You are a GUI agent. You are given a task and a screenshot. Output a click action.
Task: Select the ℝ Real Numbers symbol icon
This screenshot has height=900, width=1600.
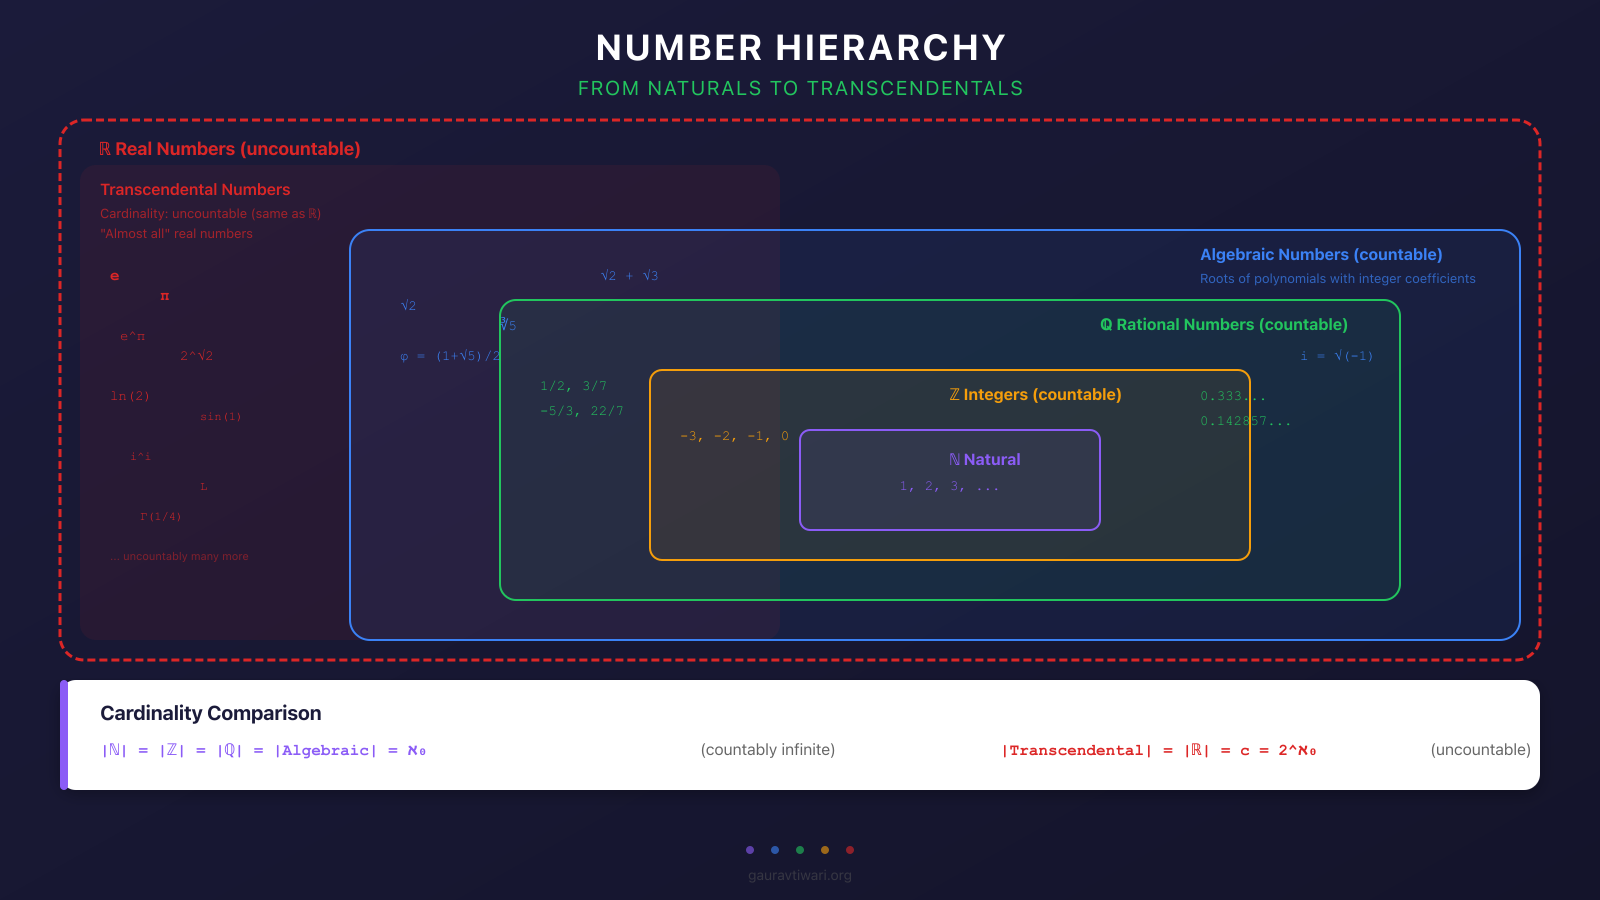pyautogui.click(x=105, y=149)
